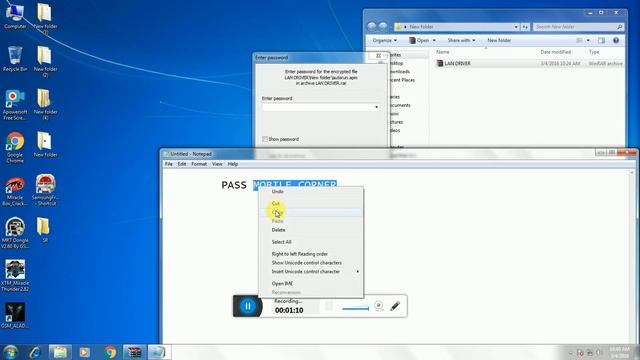Pause the screen recording
This screenshot has width=640, height=360.
tap(248, 306)
